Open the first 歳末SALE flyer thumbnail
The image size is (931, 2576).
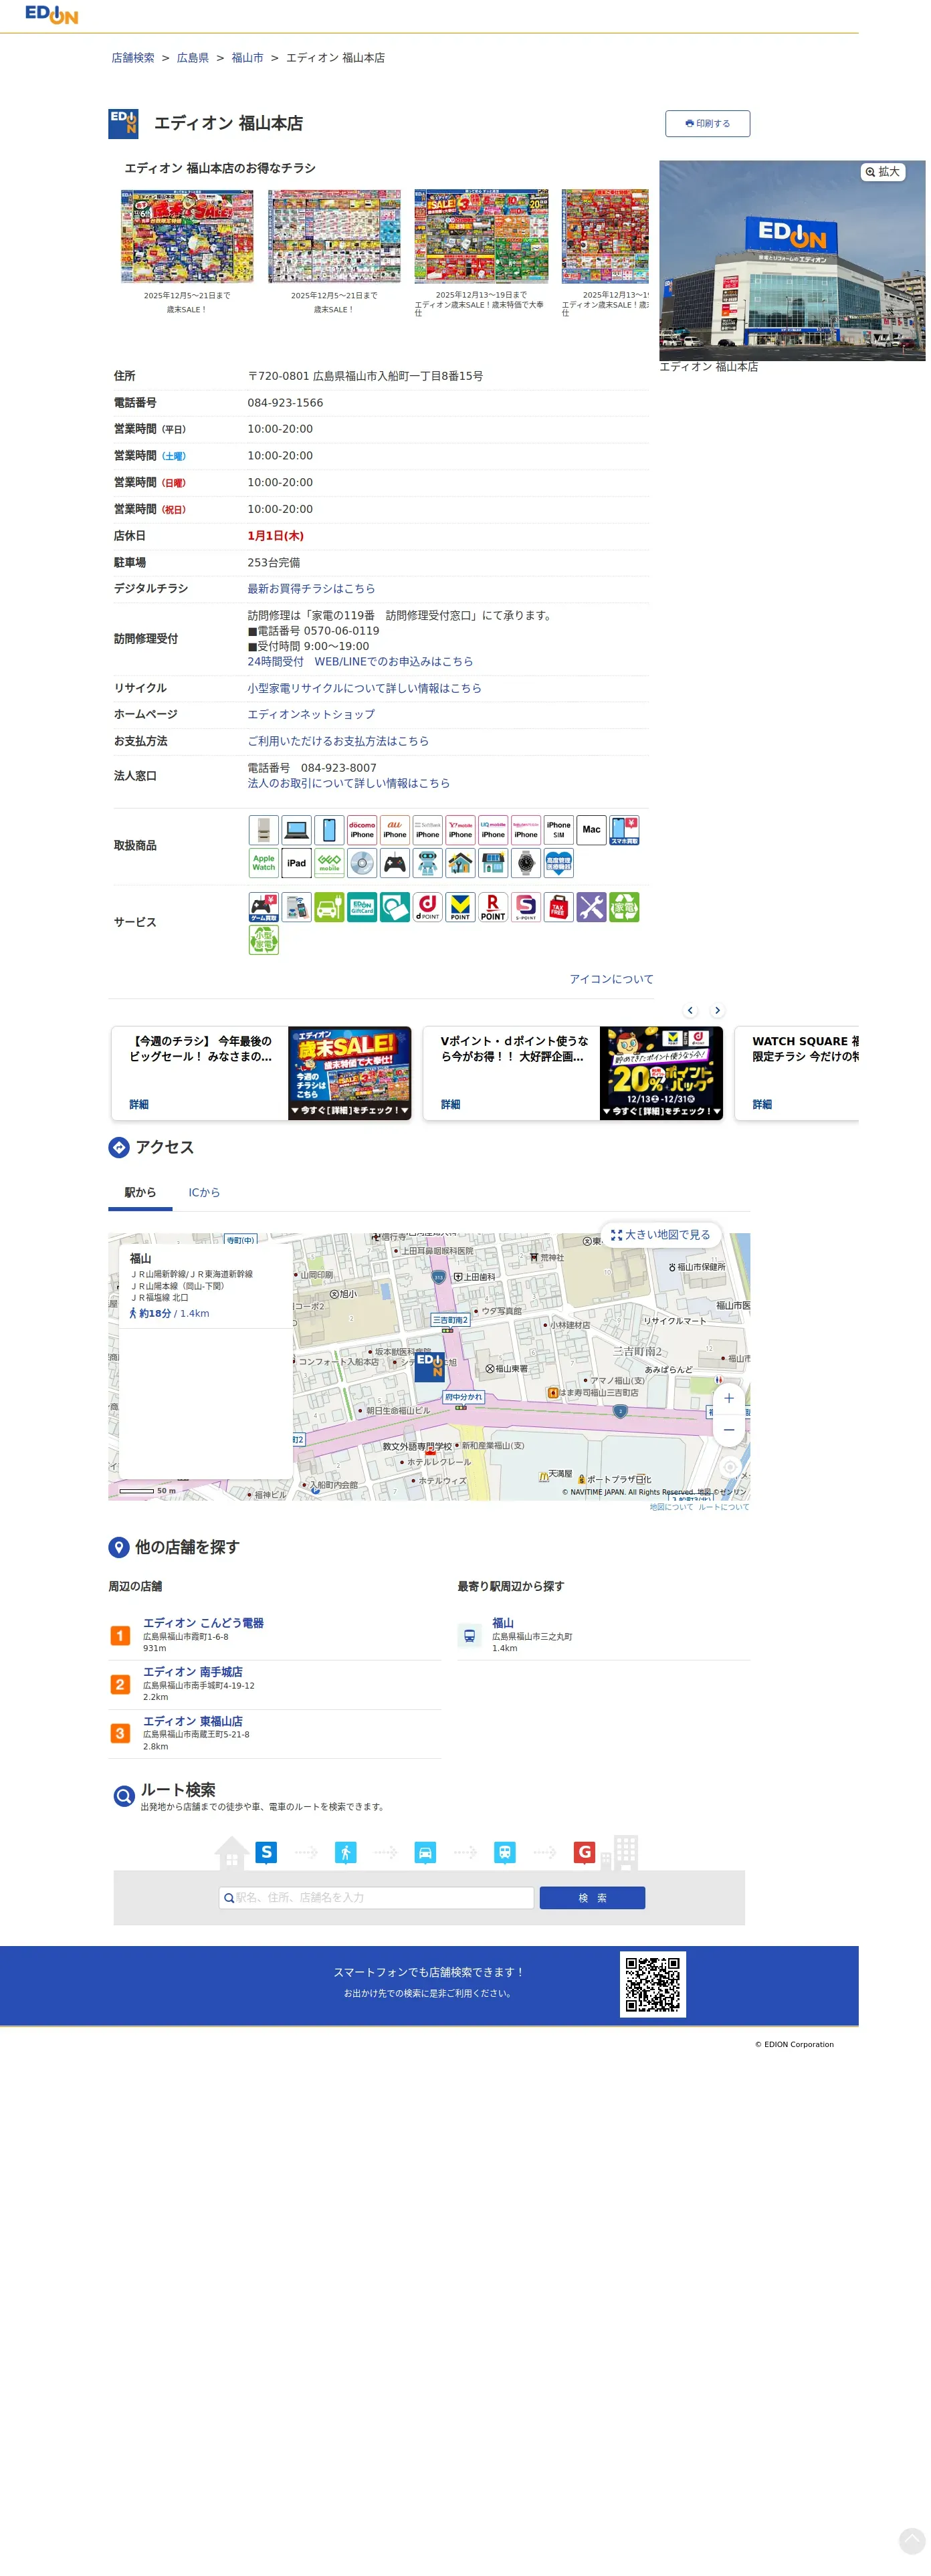(187, 236)
